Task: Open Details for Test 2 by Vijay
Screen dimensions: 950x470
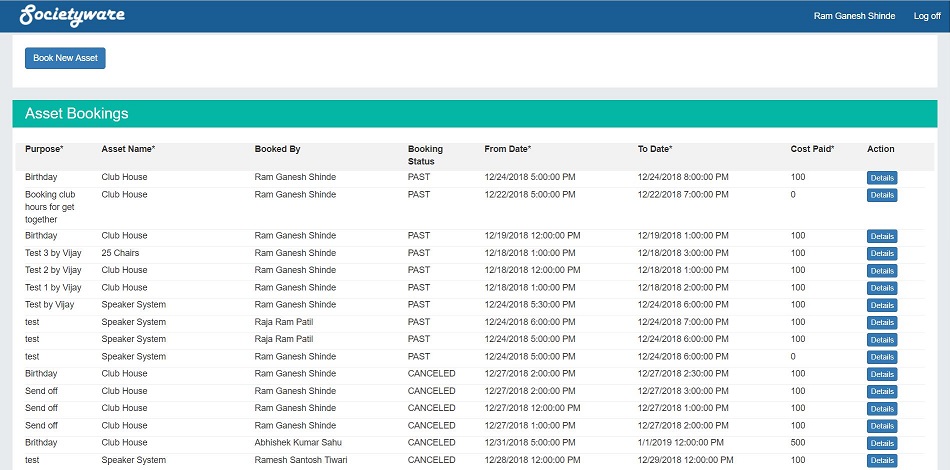Action: pyautogui.click(x=882, y=271)
